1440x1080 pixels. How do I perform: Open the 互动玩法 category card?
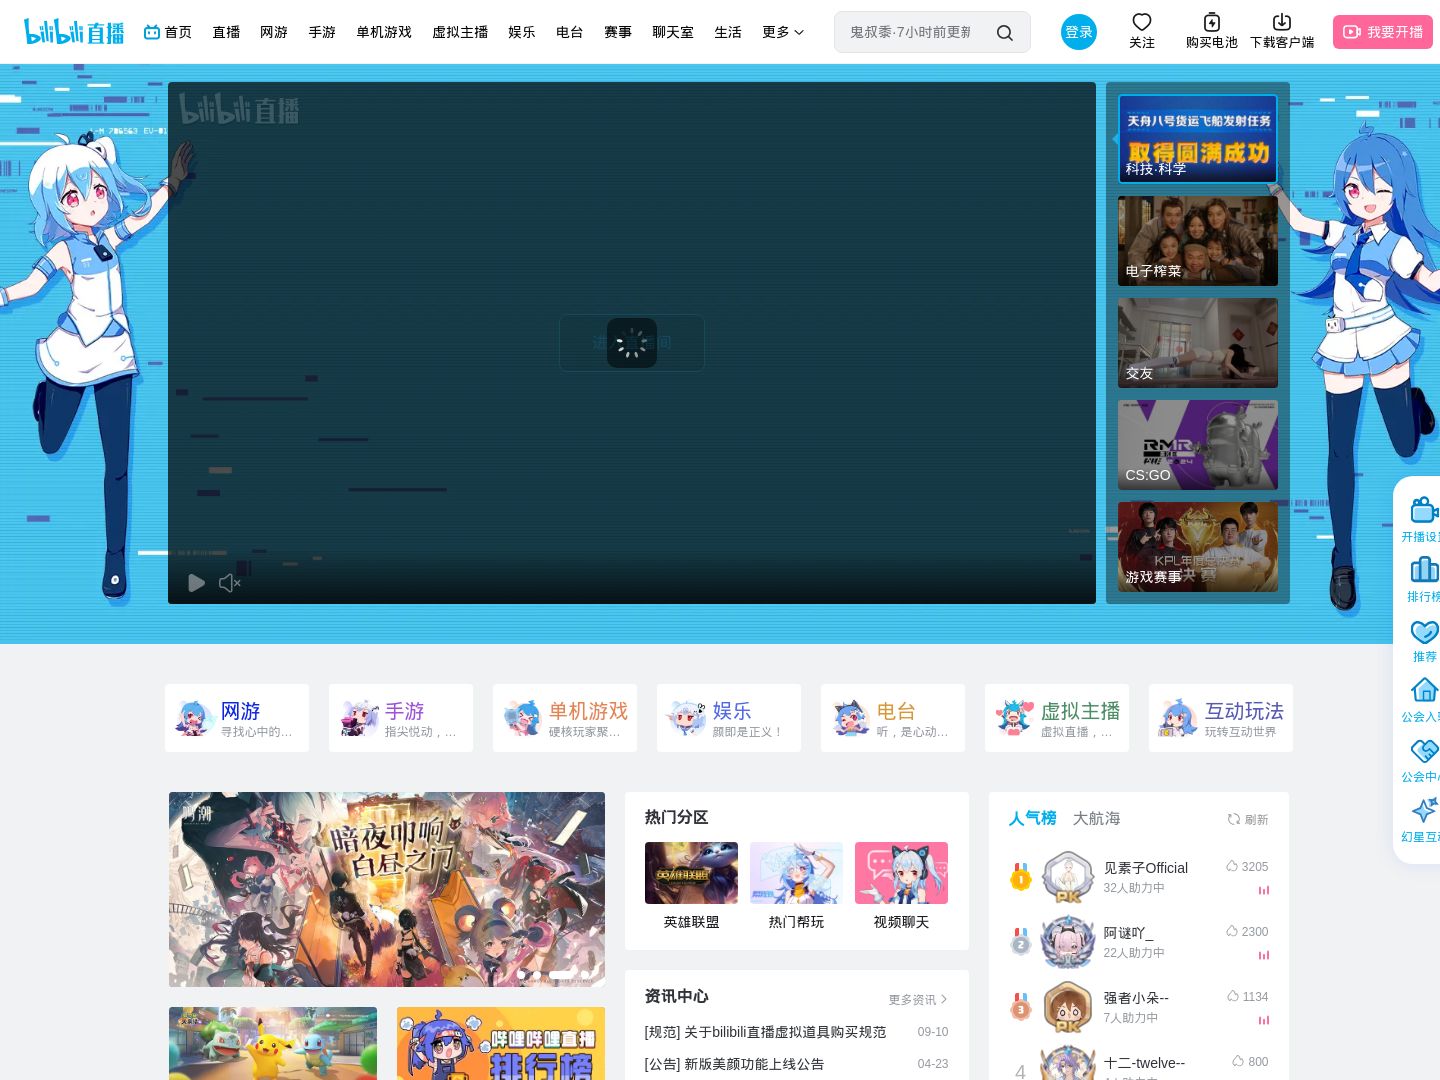[1221, 718]
